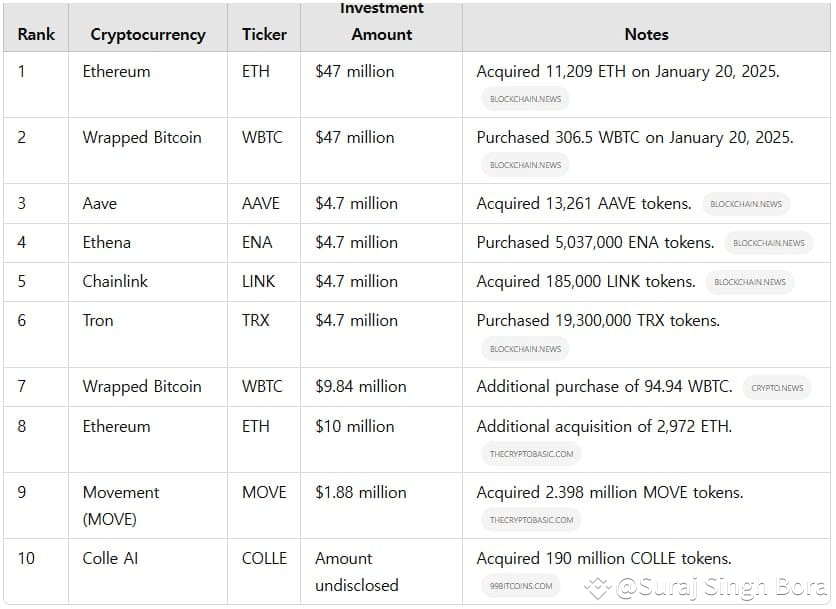Click the Cryptocurrency column header
This screenshot has width=836, height=609.
click(148, 34)
